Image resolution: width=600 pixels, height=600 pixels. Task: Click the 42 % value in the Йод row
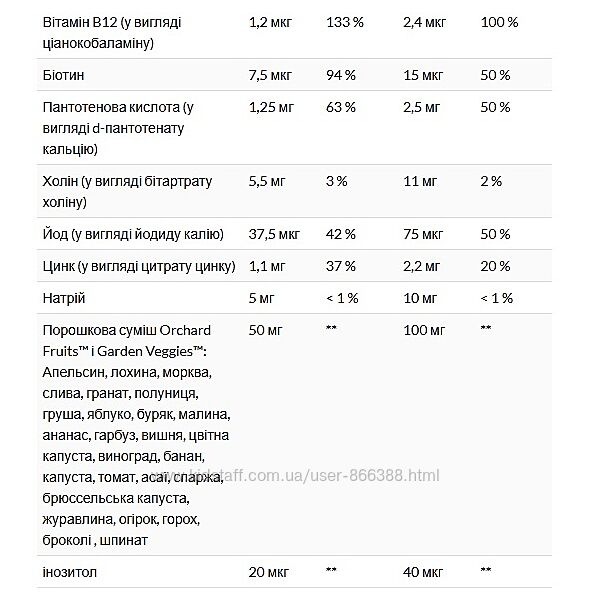pos(339,234)
